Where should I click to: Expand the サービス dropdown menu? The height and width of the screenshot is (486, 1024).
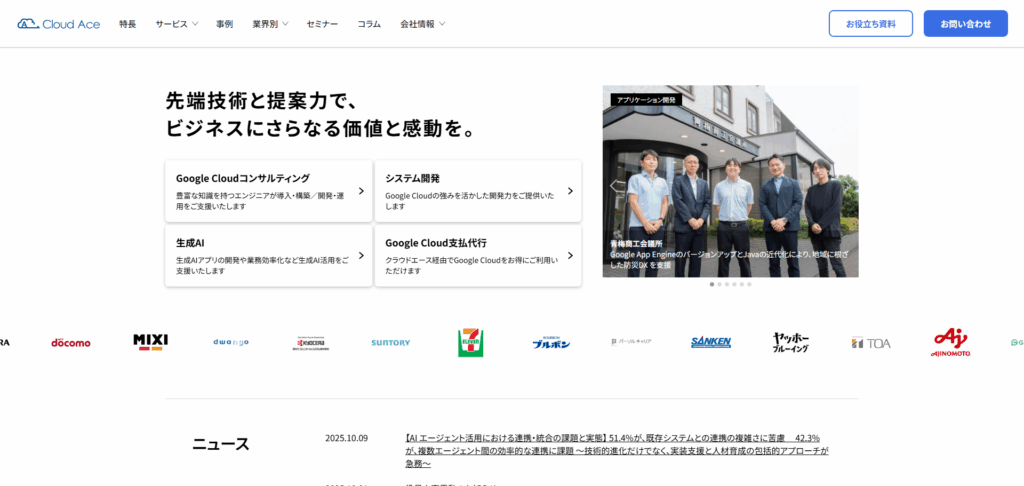pyautogui.click(x=176, y=24)
